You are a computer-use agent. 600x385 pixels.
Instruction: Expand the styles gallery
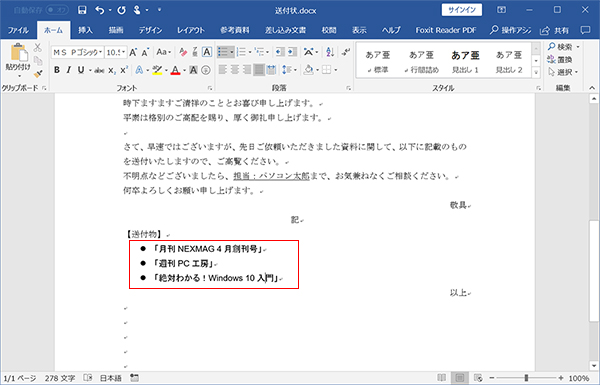[x=536, y=72]
